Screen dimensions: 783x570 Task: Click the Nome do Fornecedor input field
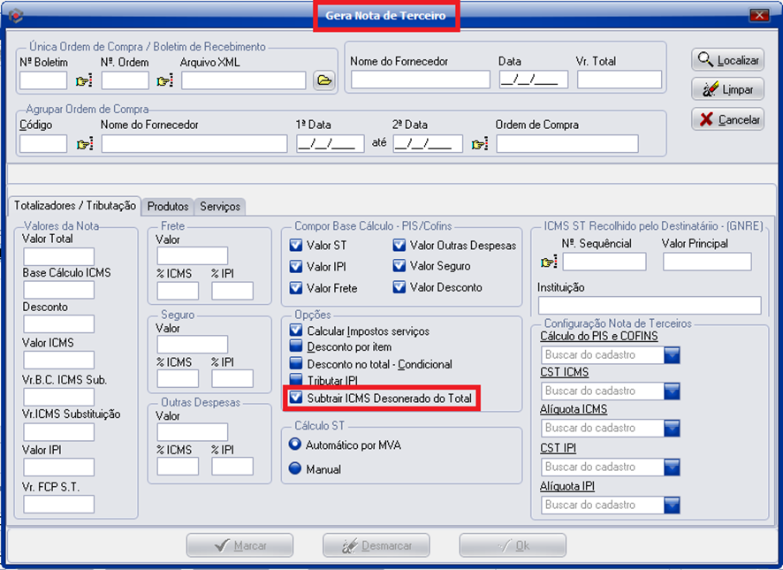pyautogui.click(x=420, y=80)
